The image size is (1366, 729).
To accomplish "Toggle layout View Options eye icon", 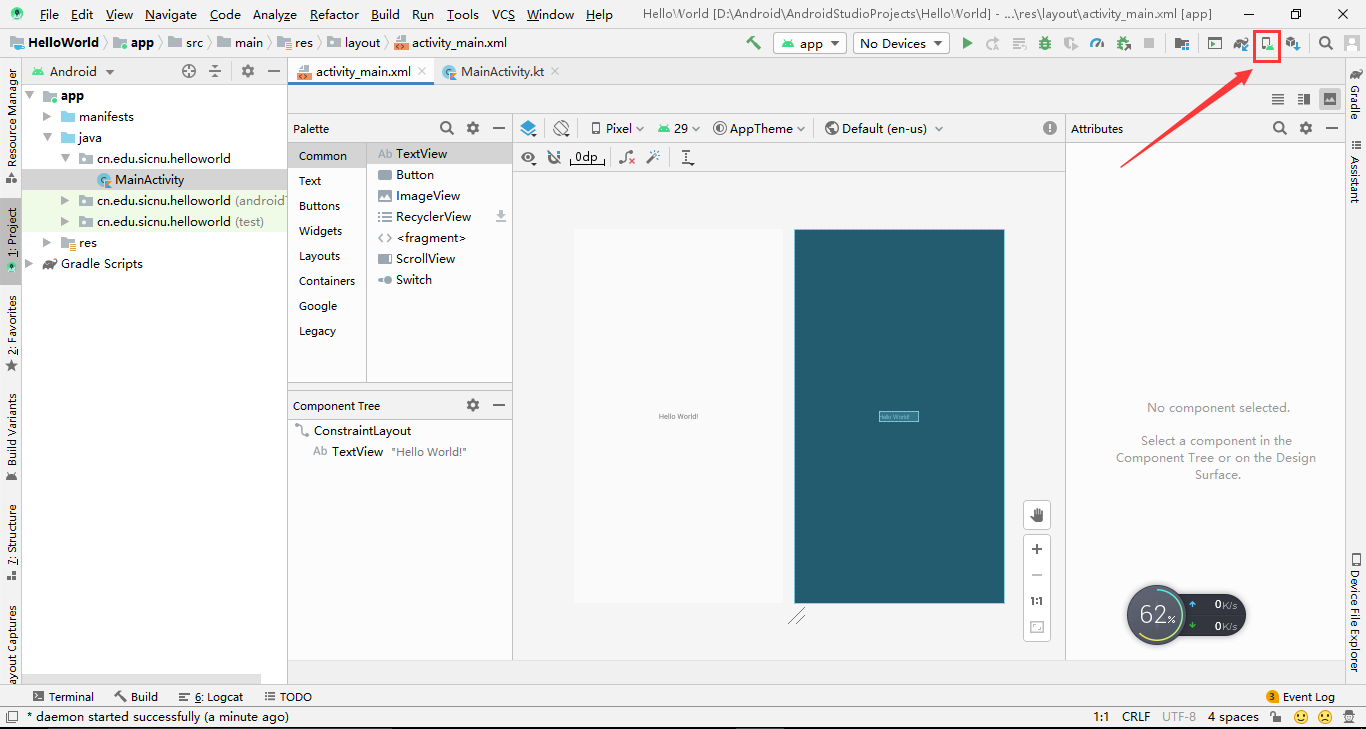I will pyautogui.click(x=528, y=157).
